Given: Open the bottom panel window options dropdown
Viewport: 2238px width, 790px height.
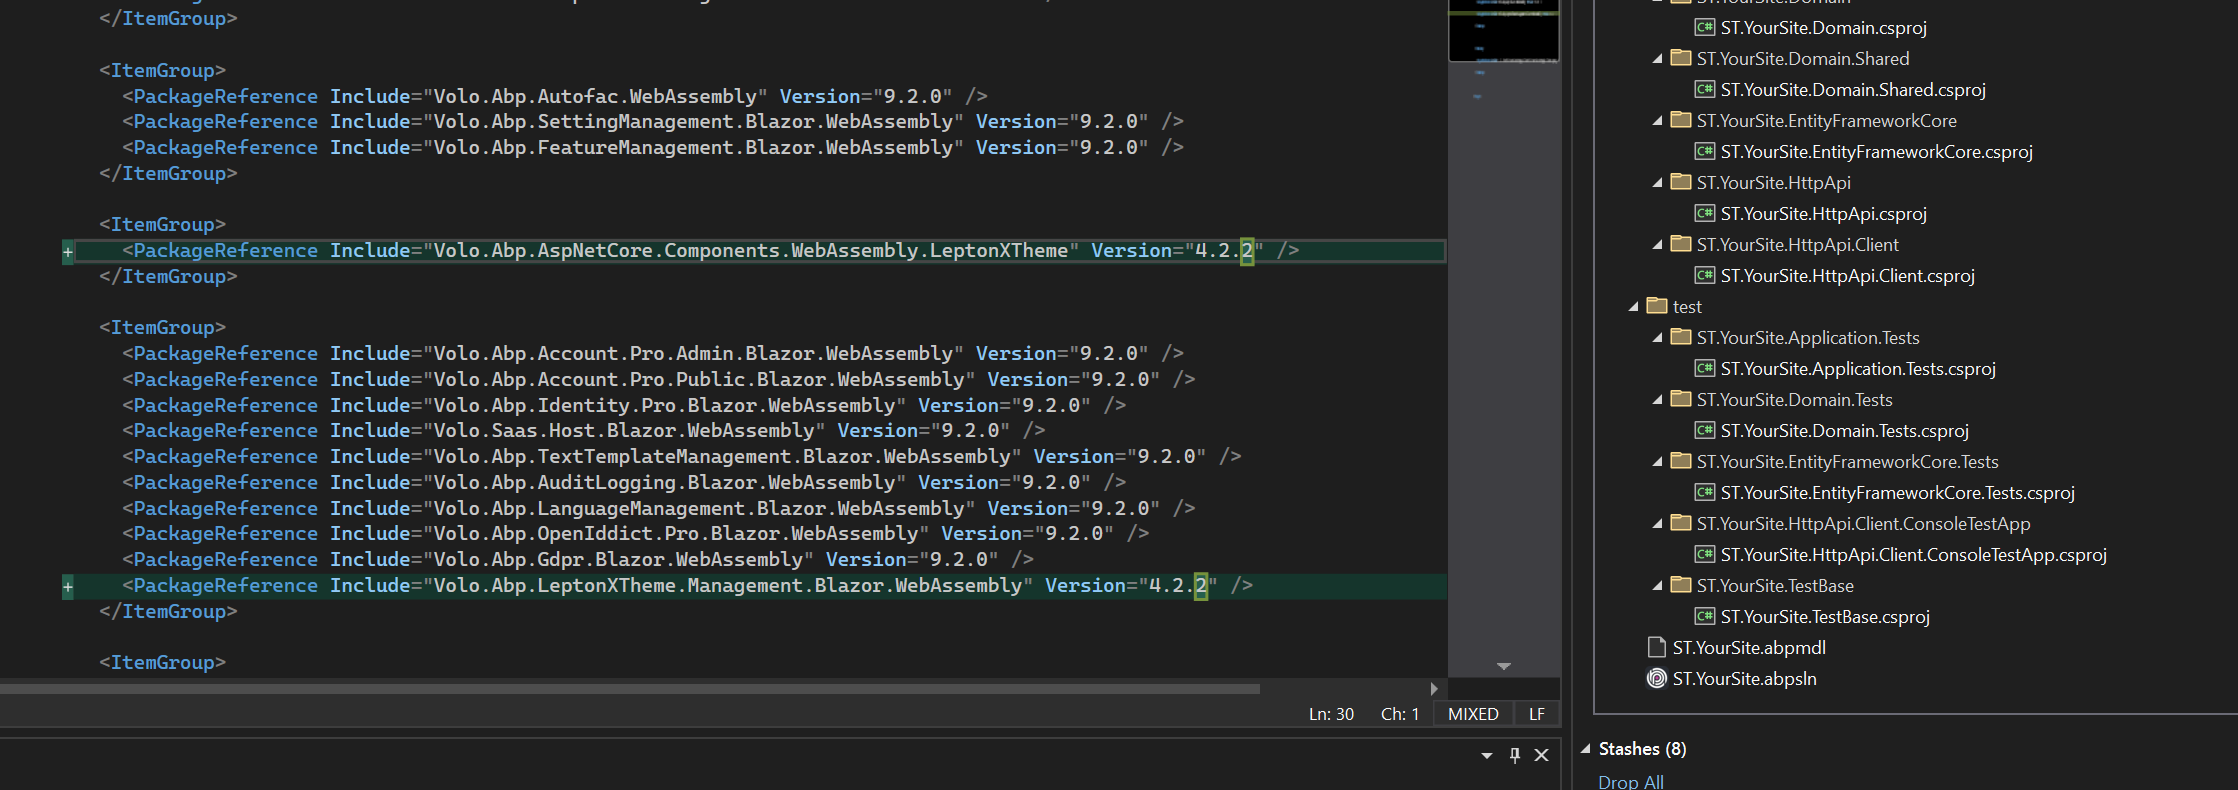Looking at the screenshot, I should coord(1486,756).
